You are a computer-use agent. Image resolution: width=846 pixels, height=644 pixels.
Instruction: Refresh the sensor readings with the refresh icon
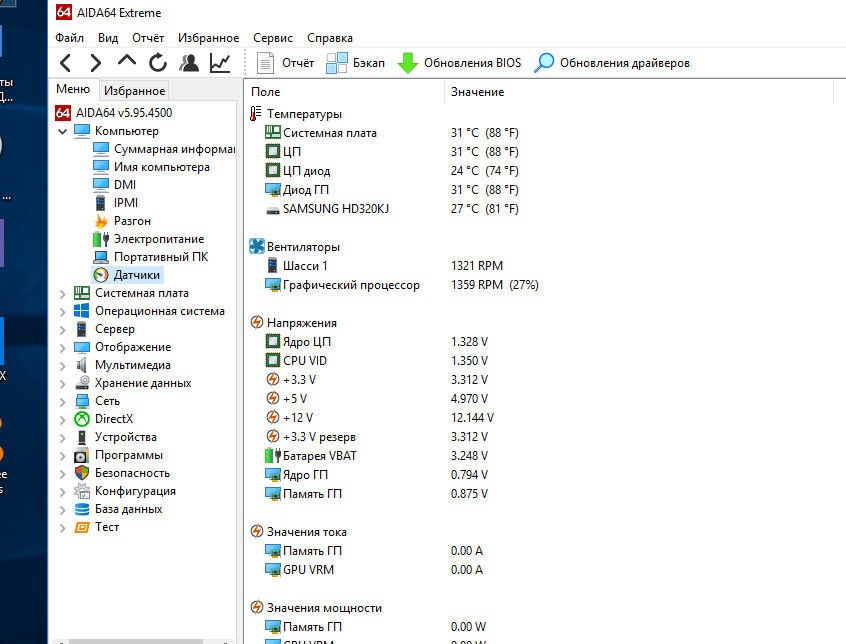pos(158,63)
